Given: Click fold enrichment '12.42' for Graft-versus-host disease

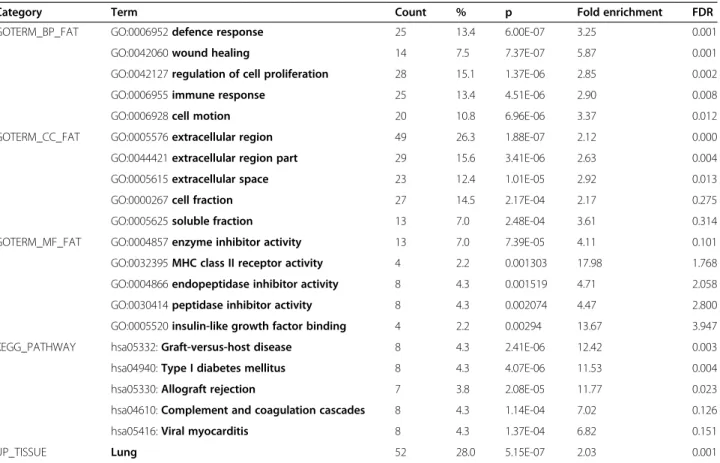Looking at the screenshot, I should pos(590,347).
